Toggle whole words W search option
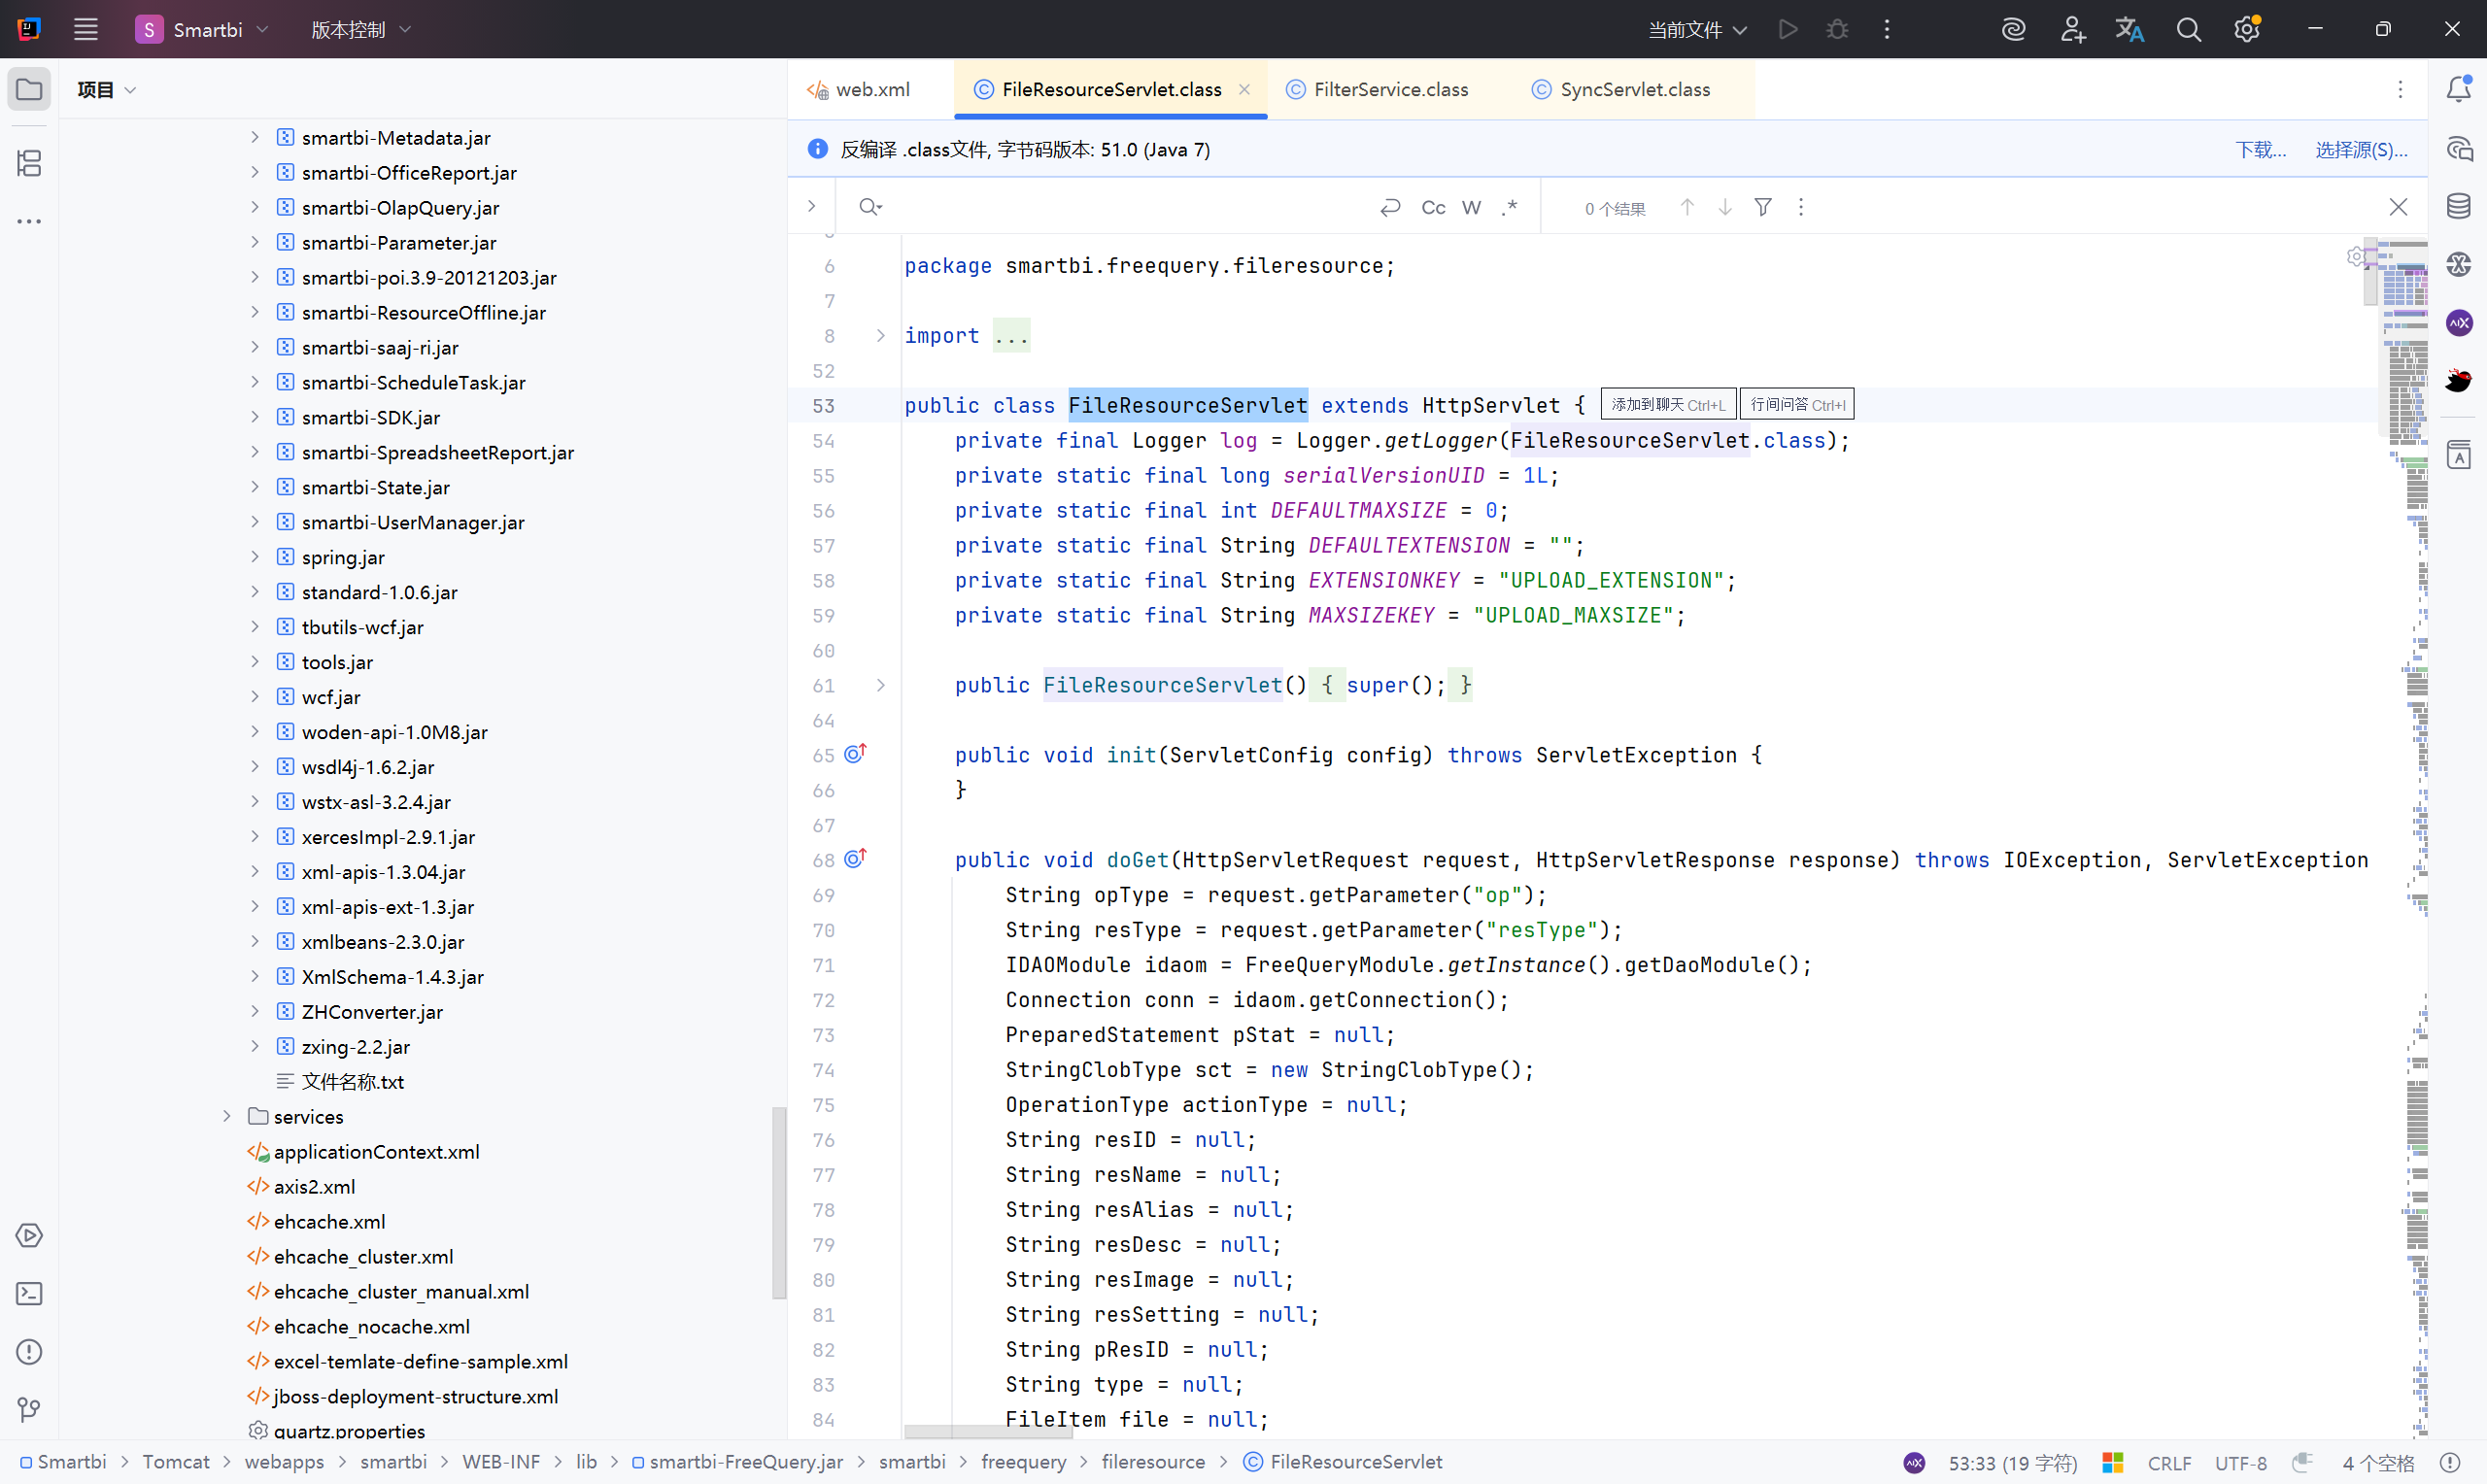2487x1484 pixels. point(1471,207)
